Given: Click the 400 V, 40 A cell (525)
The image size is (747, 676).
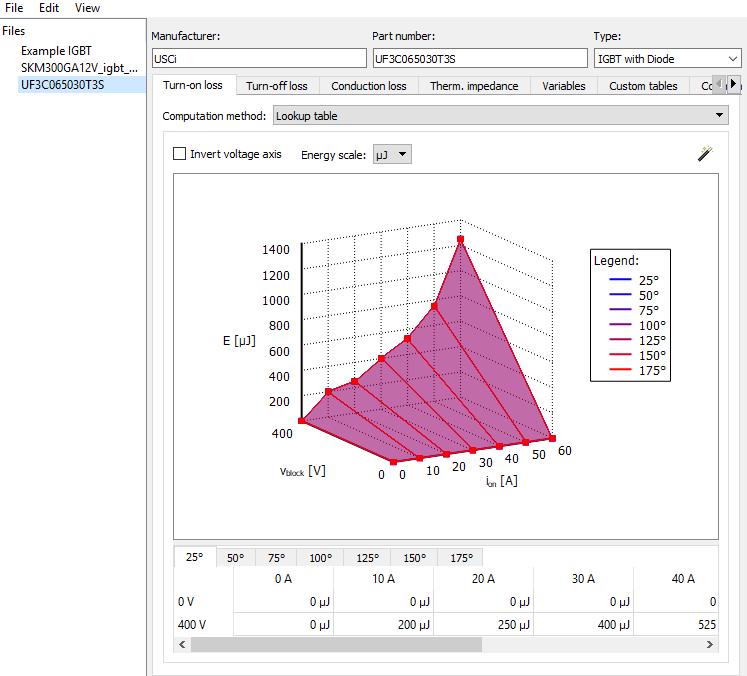Looking at the screenshot, I should point(676,625).
